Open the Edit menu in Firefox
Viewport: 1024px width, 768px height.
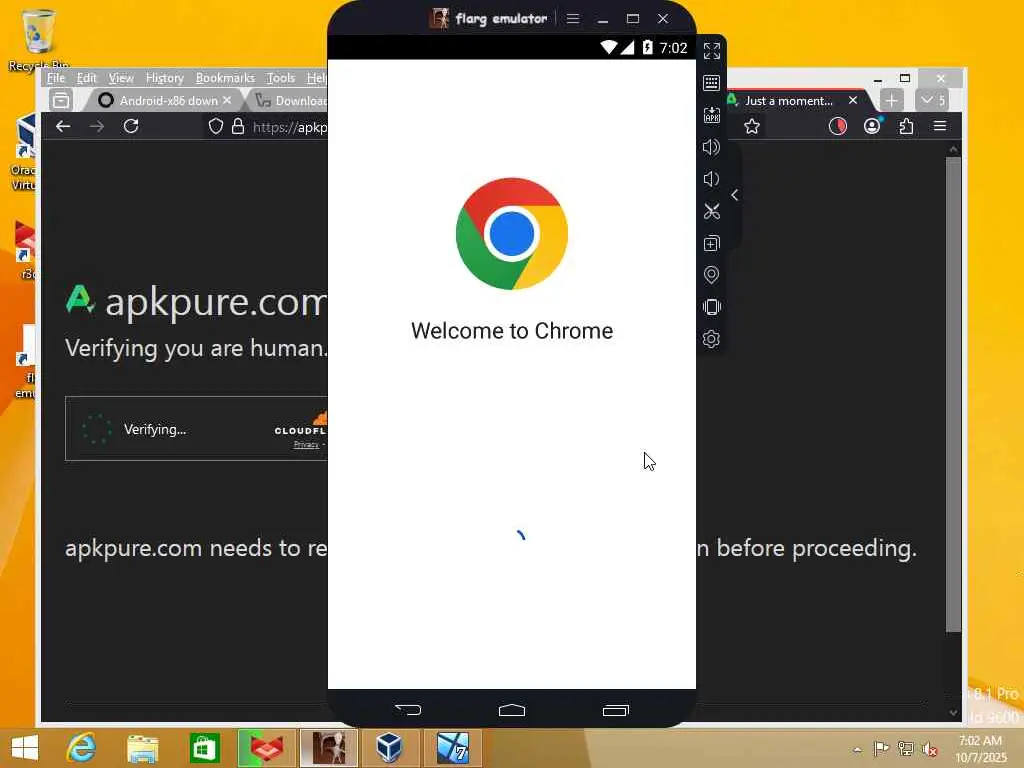click(86, 78)
